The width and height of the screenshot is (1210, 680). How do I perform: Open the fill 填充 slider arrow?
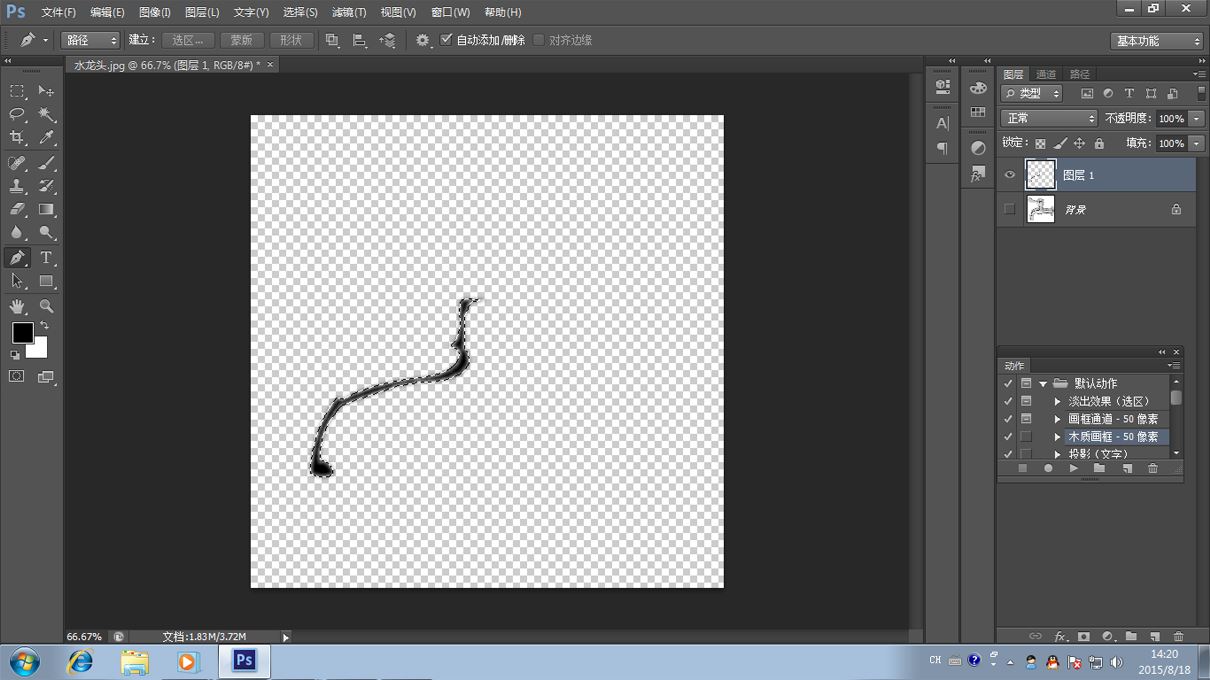pos(1197,143)
